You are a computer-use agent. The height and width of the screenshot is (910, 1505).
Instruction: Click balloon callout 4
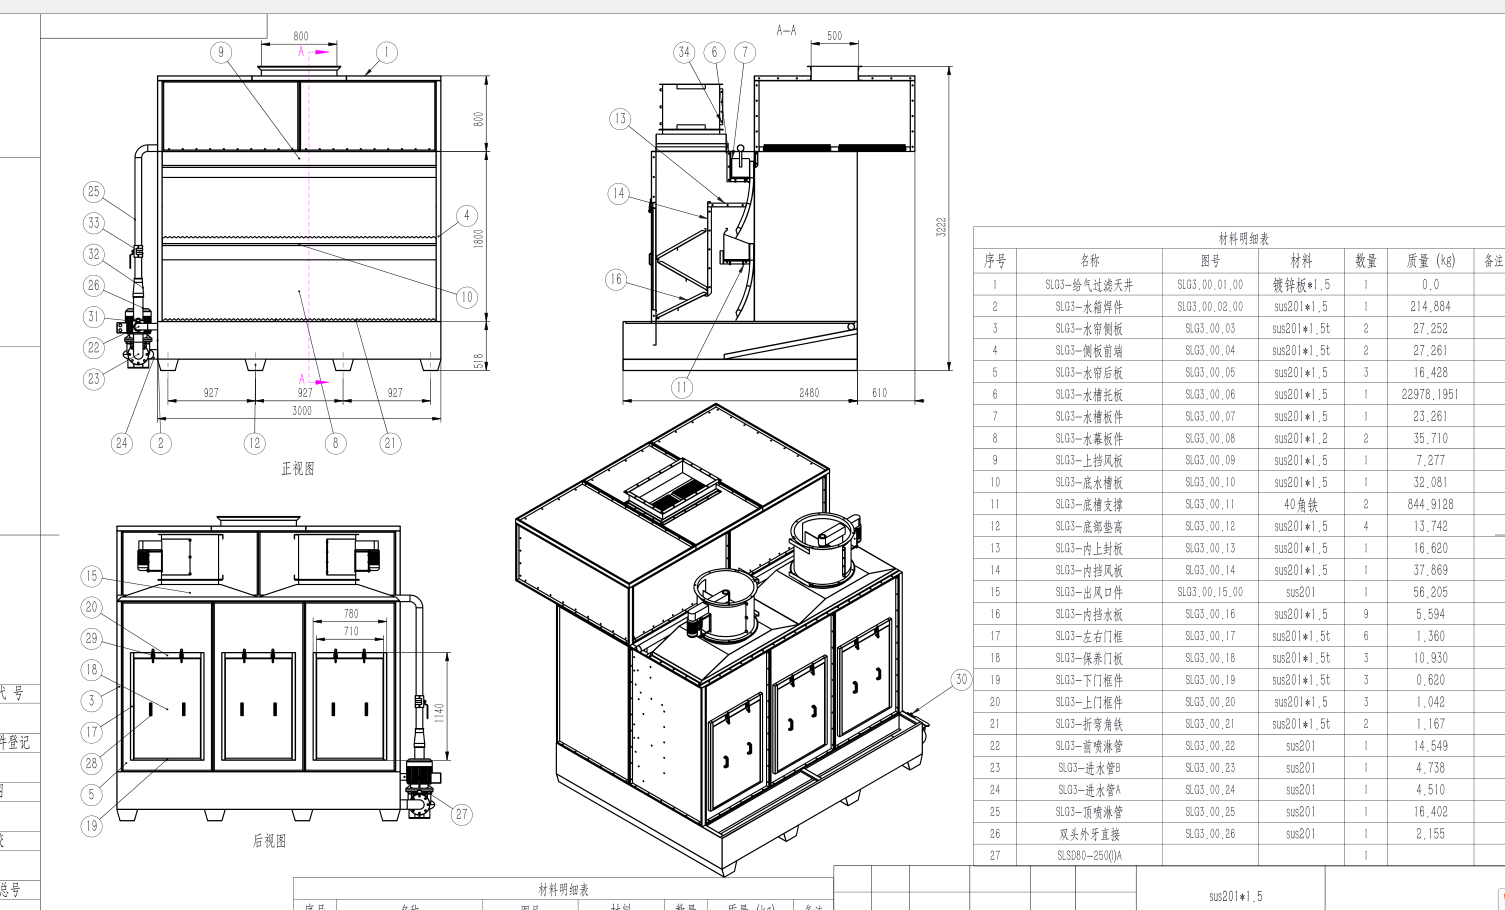[x=467, y=215]
